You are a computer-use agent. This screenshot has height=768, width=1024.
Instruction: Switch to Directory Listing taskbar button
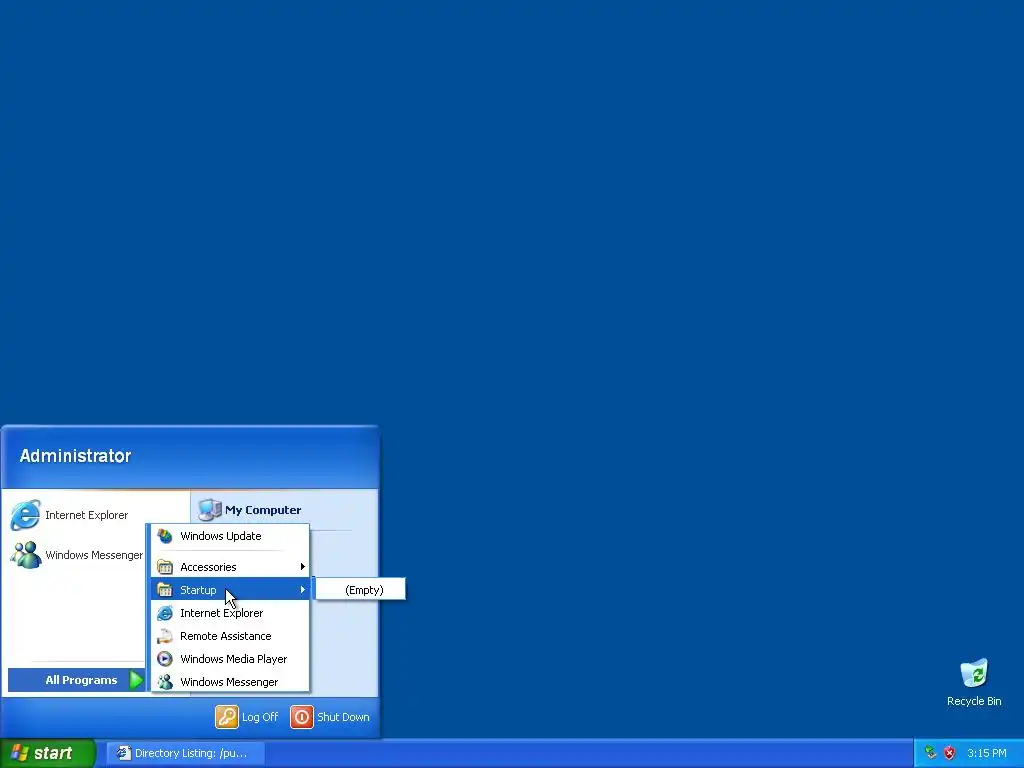click(x=185, y=753)
